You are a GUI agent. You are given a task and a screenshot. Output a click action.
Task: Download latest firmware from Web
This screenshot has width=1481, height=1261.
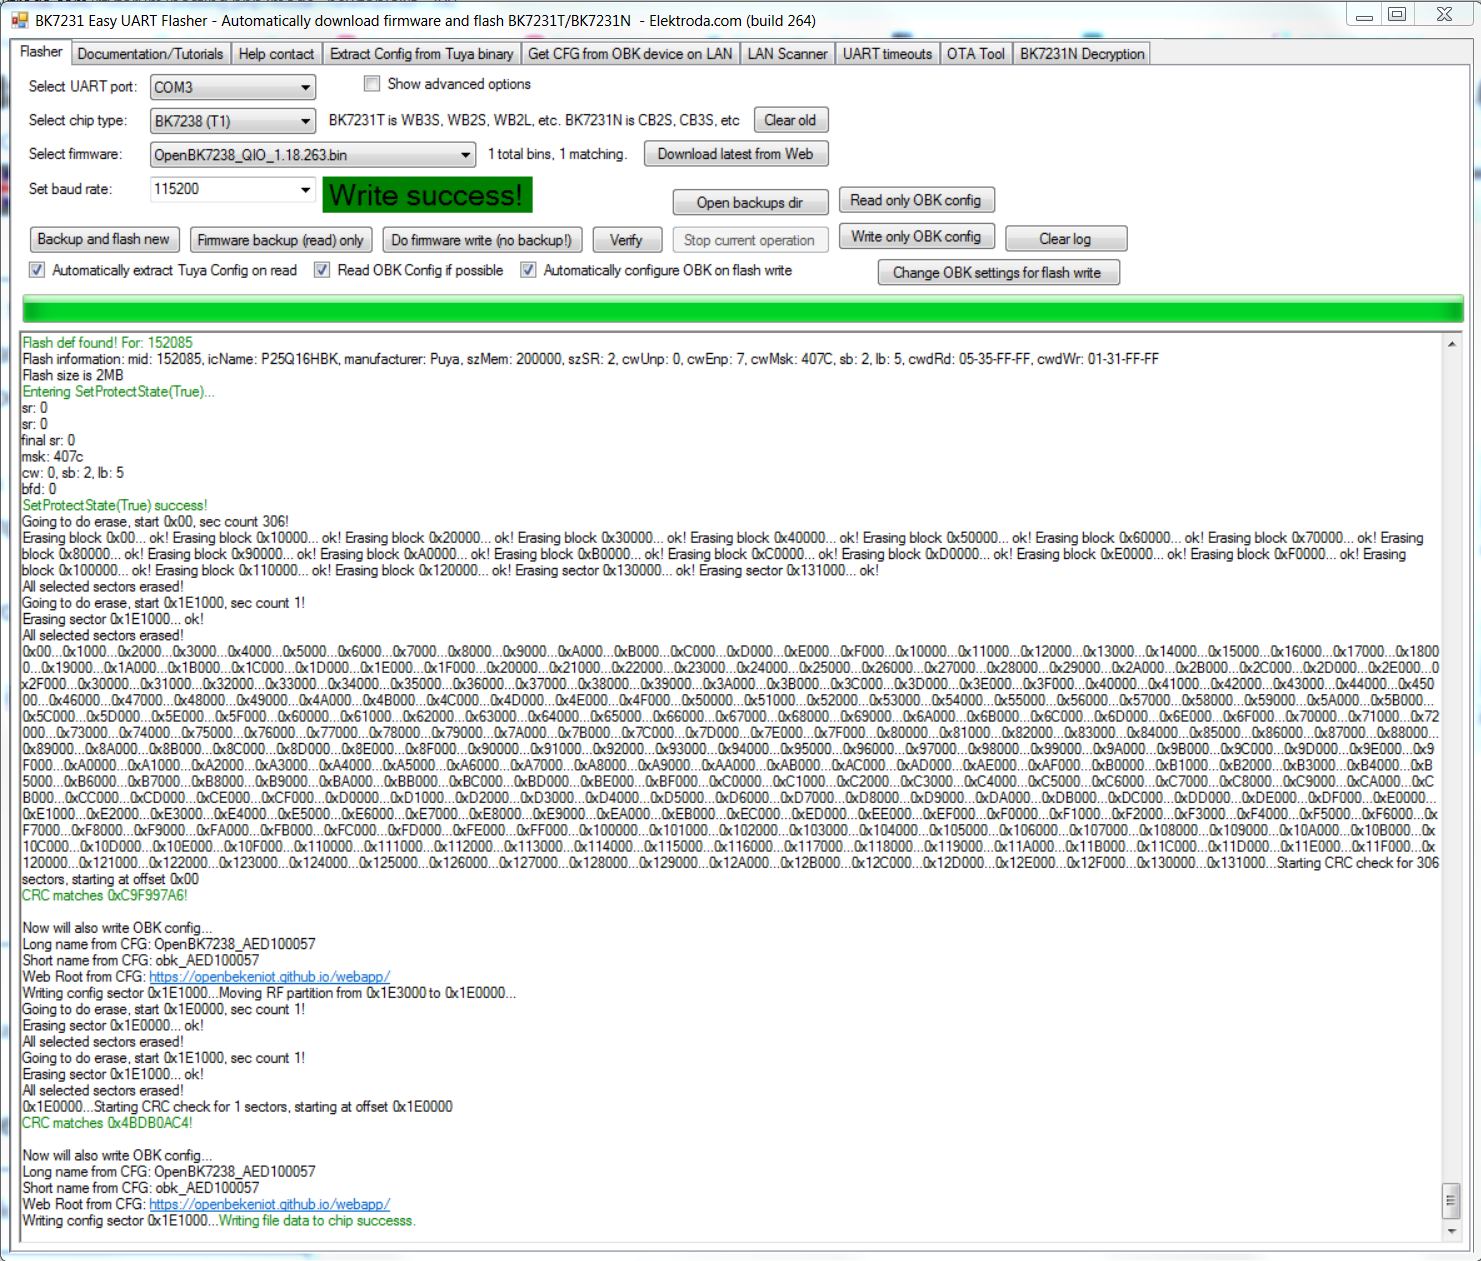click(735, 154)
